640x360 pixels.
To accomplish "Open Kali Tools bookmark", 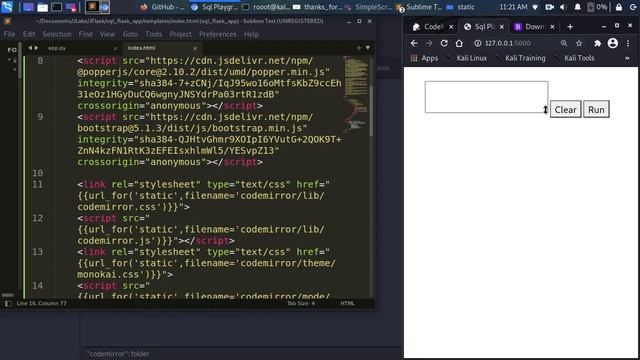I will coord(575,58).
